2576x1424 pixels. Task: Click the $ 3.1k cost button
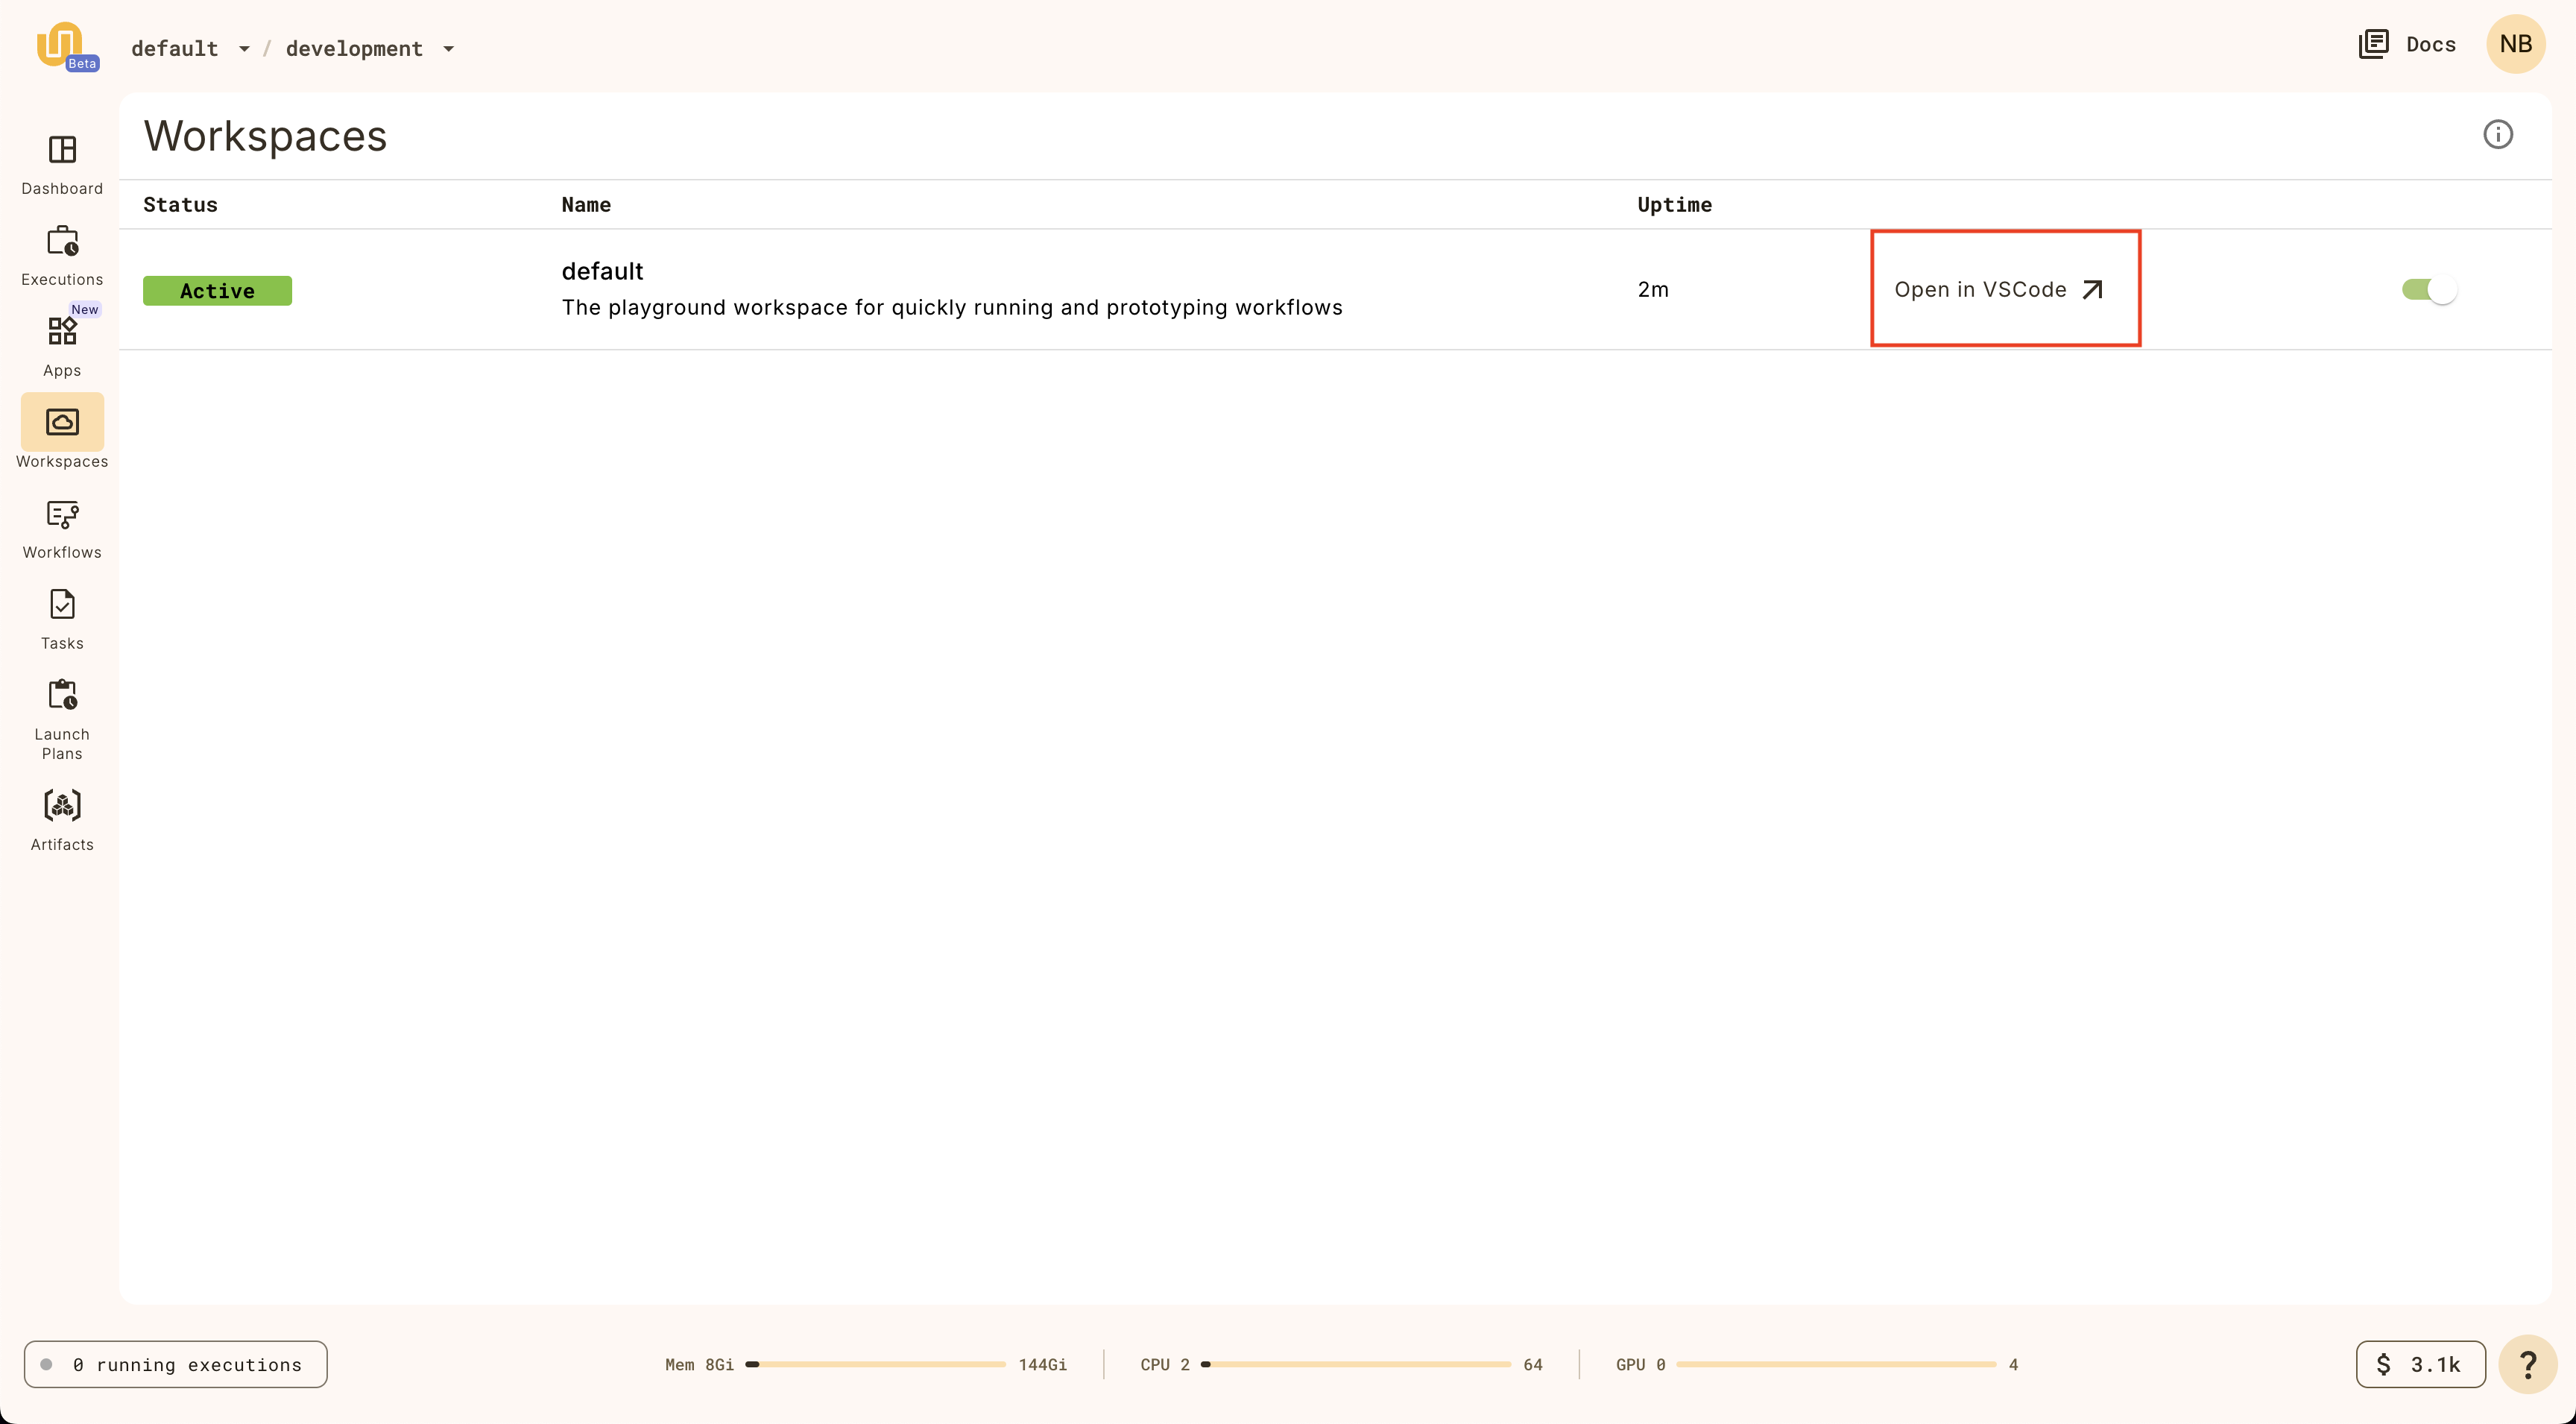[2420, 1364]
